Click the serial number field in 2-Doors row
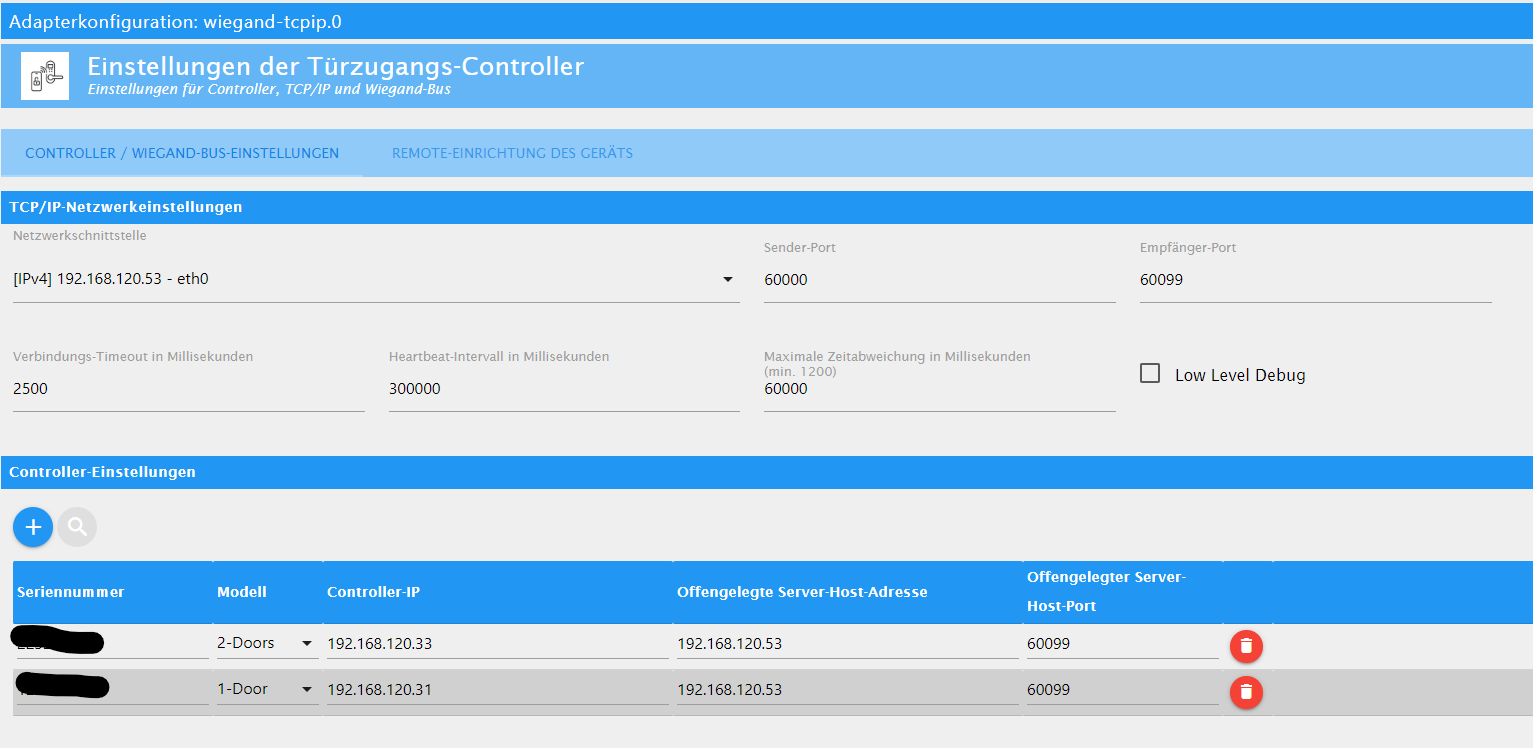Viewport: 1533px width, 748px height. (113, 643)
